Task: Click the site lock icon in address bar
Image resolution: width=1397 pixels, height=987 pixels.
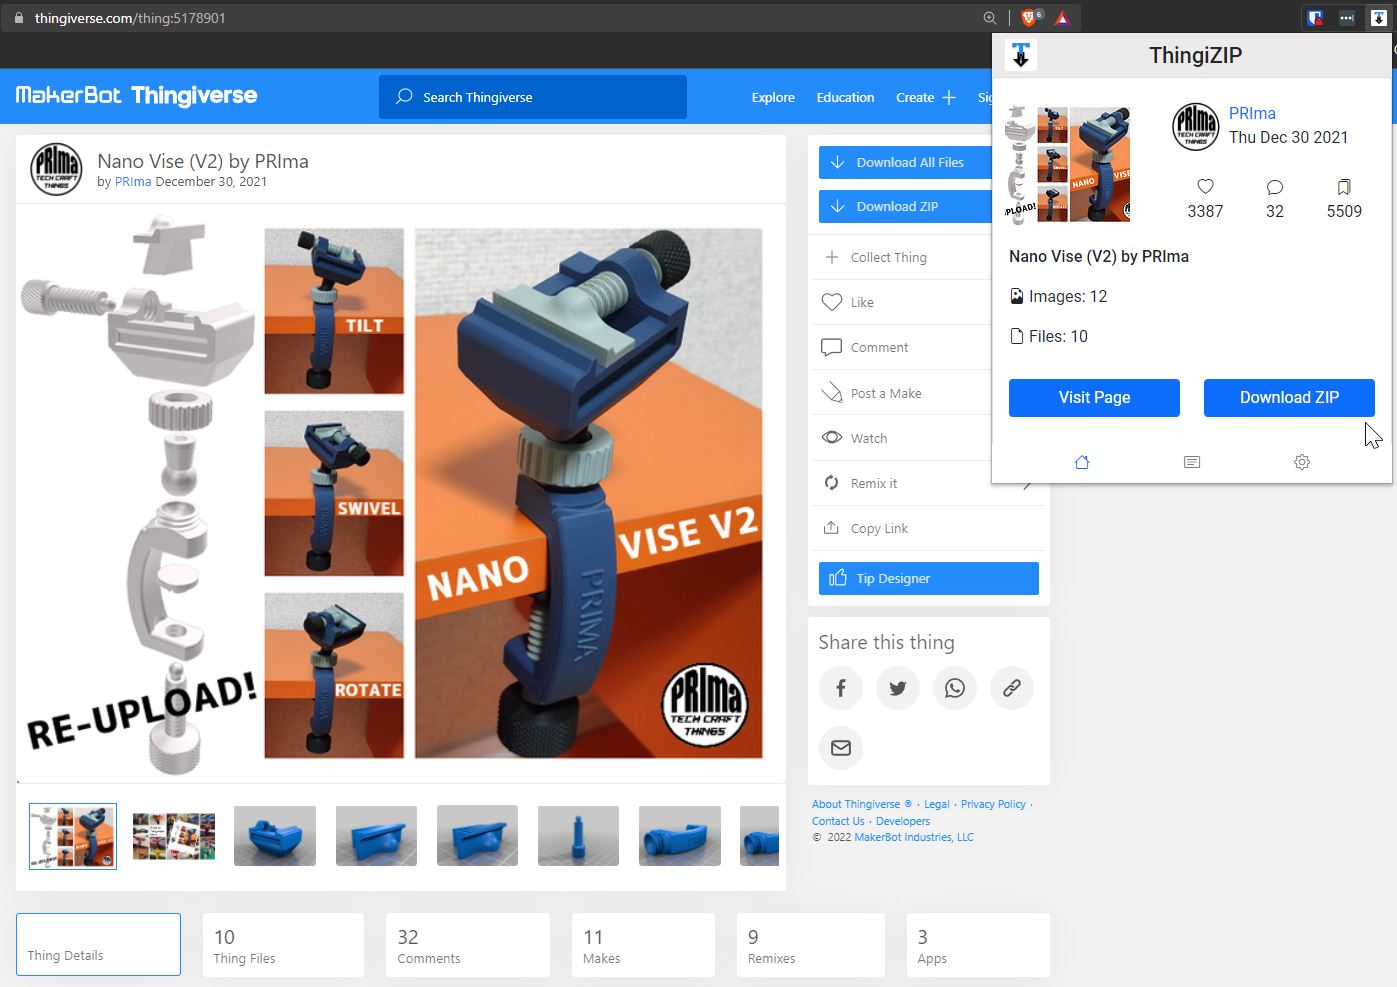Action: (18, 18)
